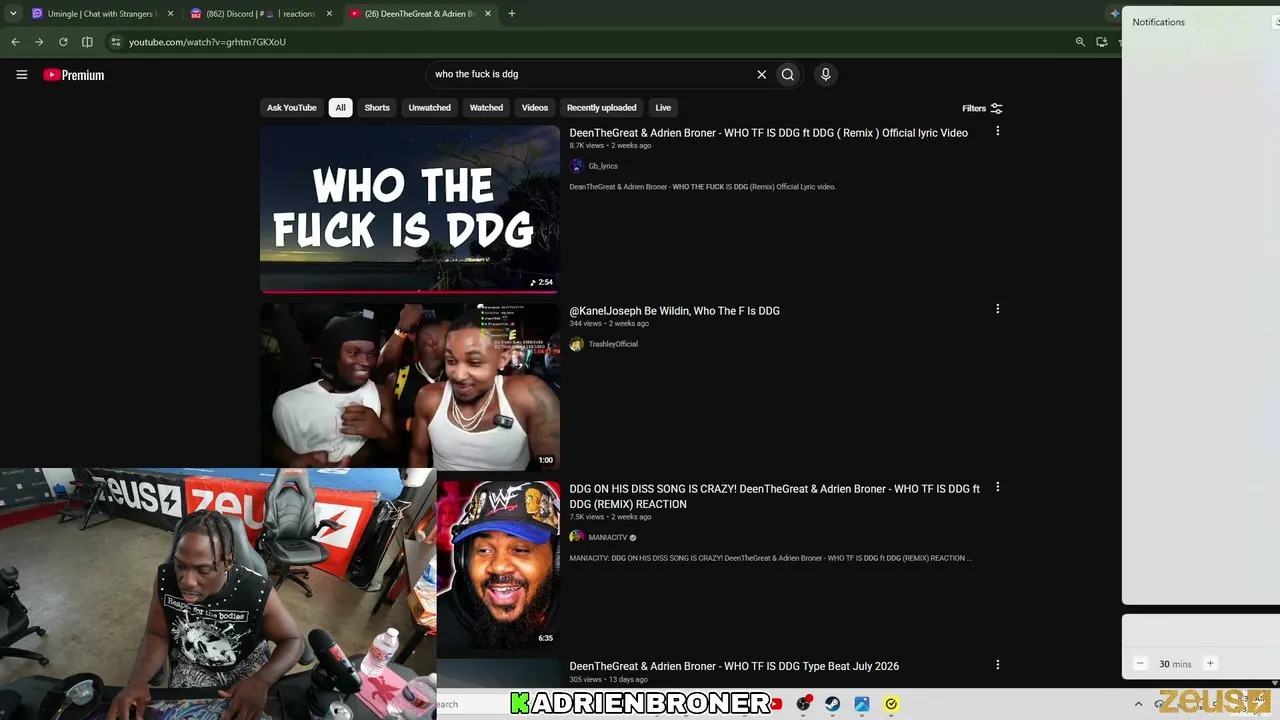Open more options for KanelJoseph Be Wildin video
1280x720 pixels.
tap(997, 309)
